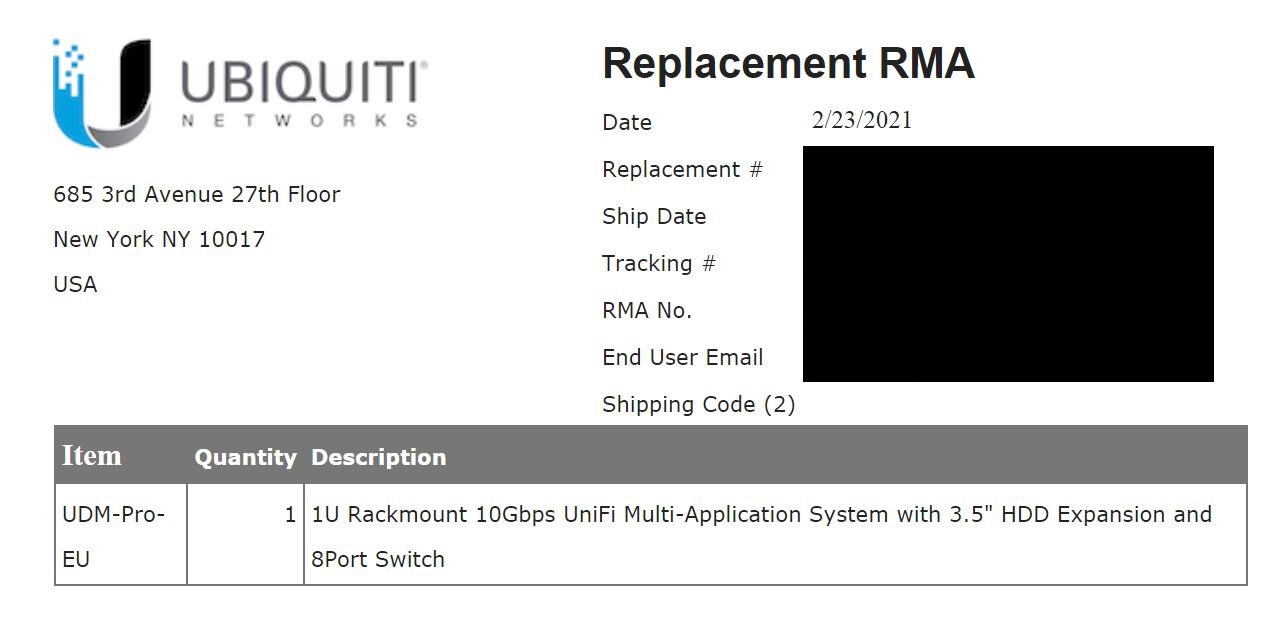1280x620 pixels.
Task: Click the Ubiquiti U logo icon
Action: point(103,92)
